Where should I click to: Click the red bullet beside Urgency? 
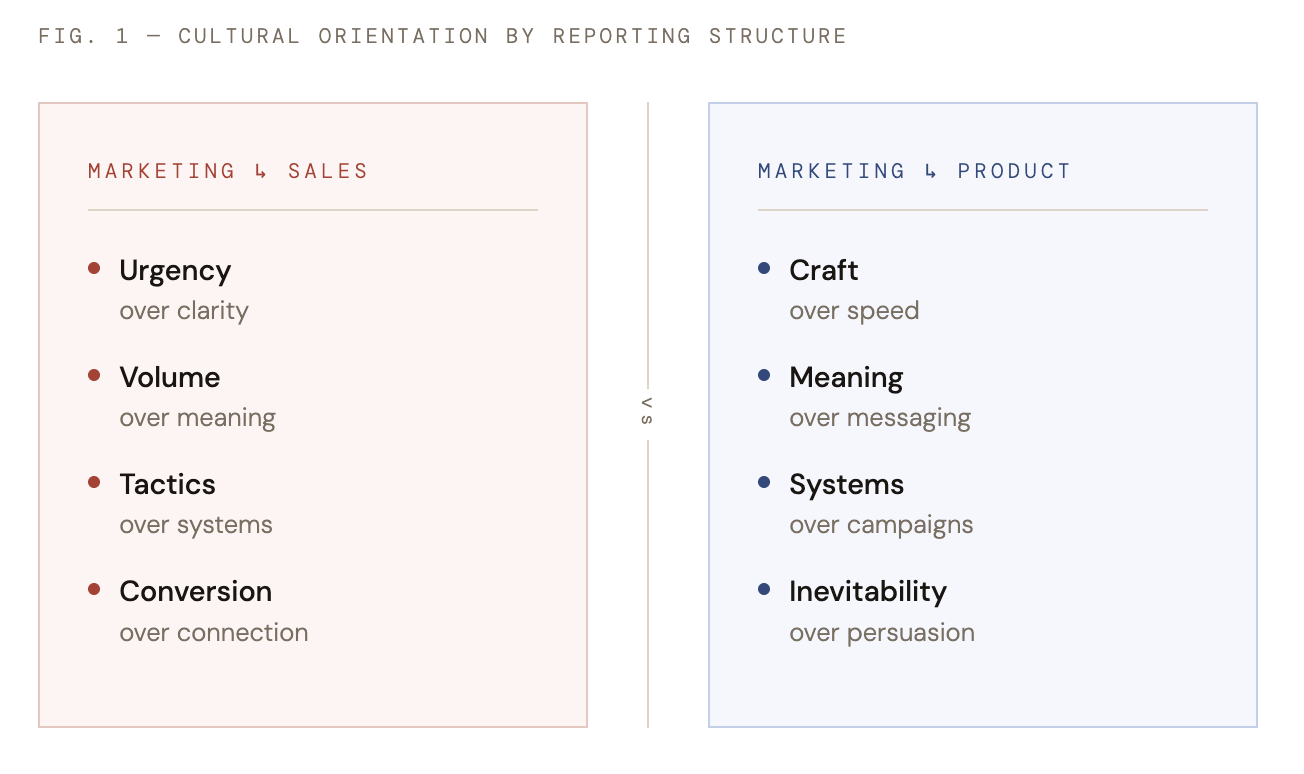tap(94, 268)
